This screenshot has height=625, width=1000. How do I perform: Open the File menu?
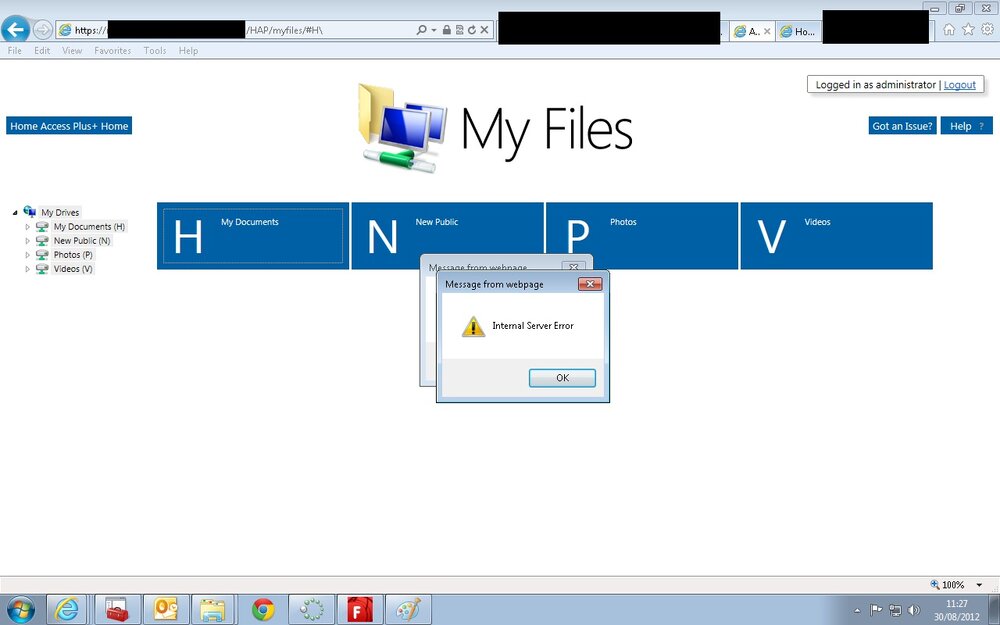[15, 50]
